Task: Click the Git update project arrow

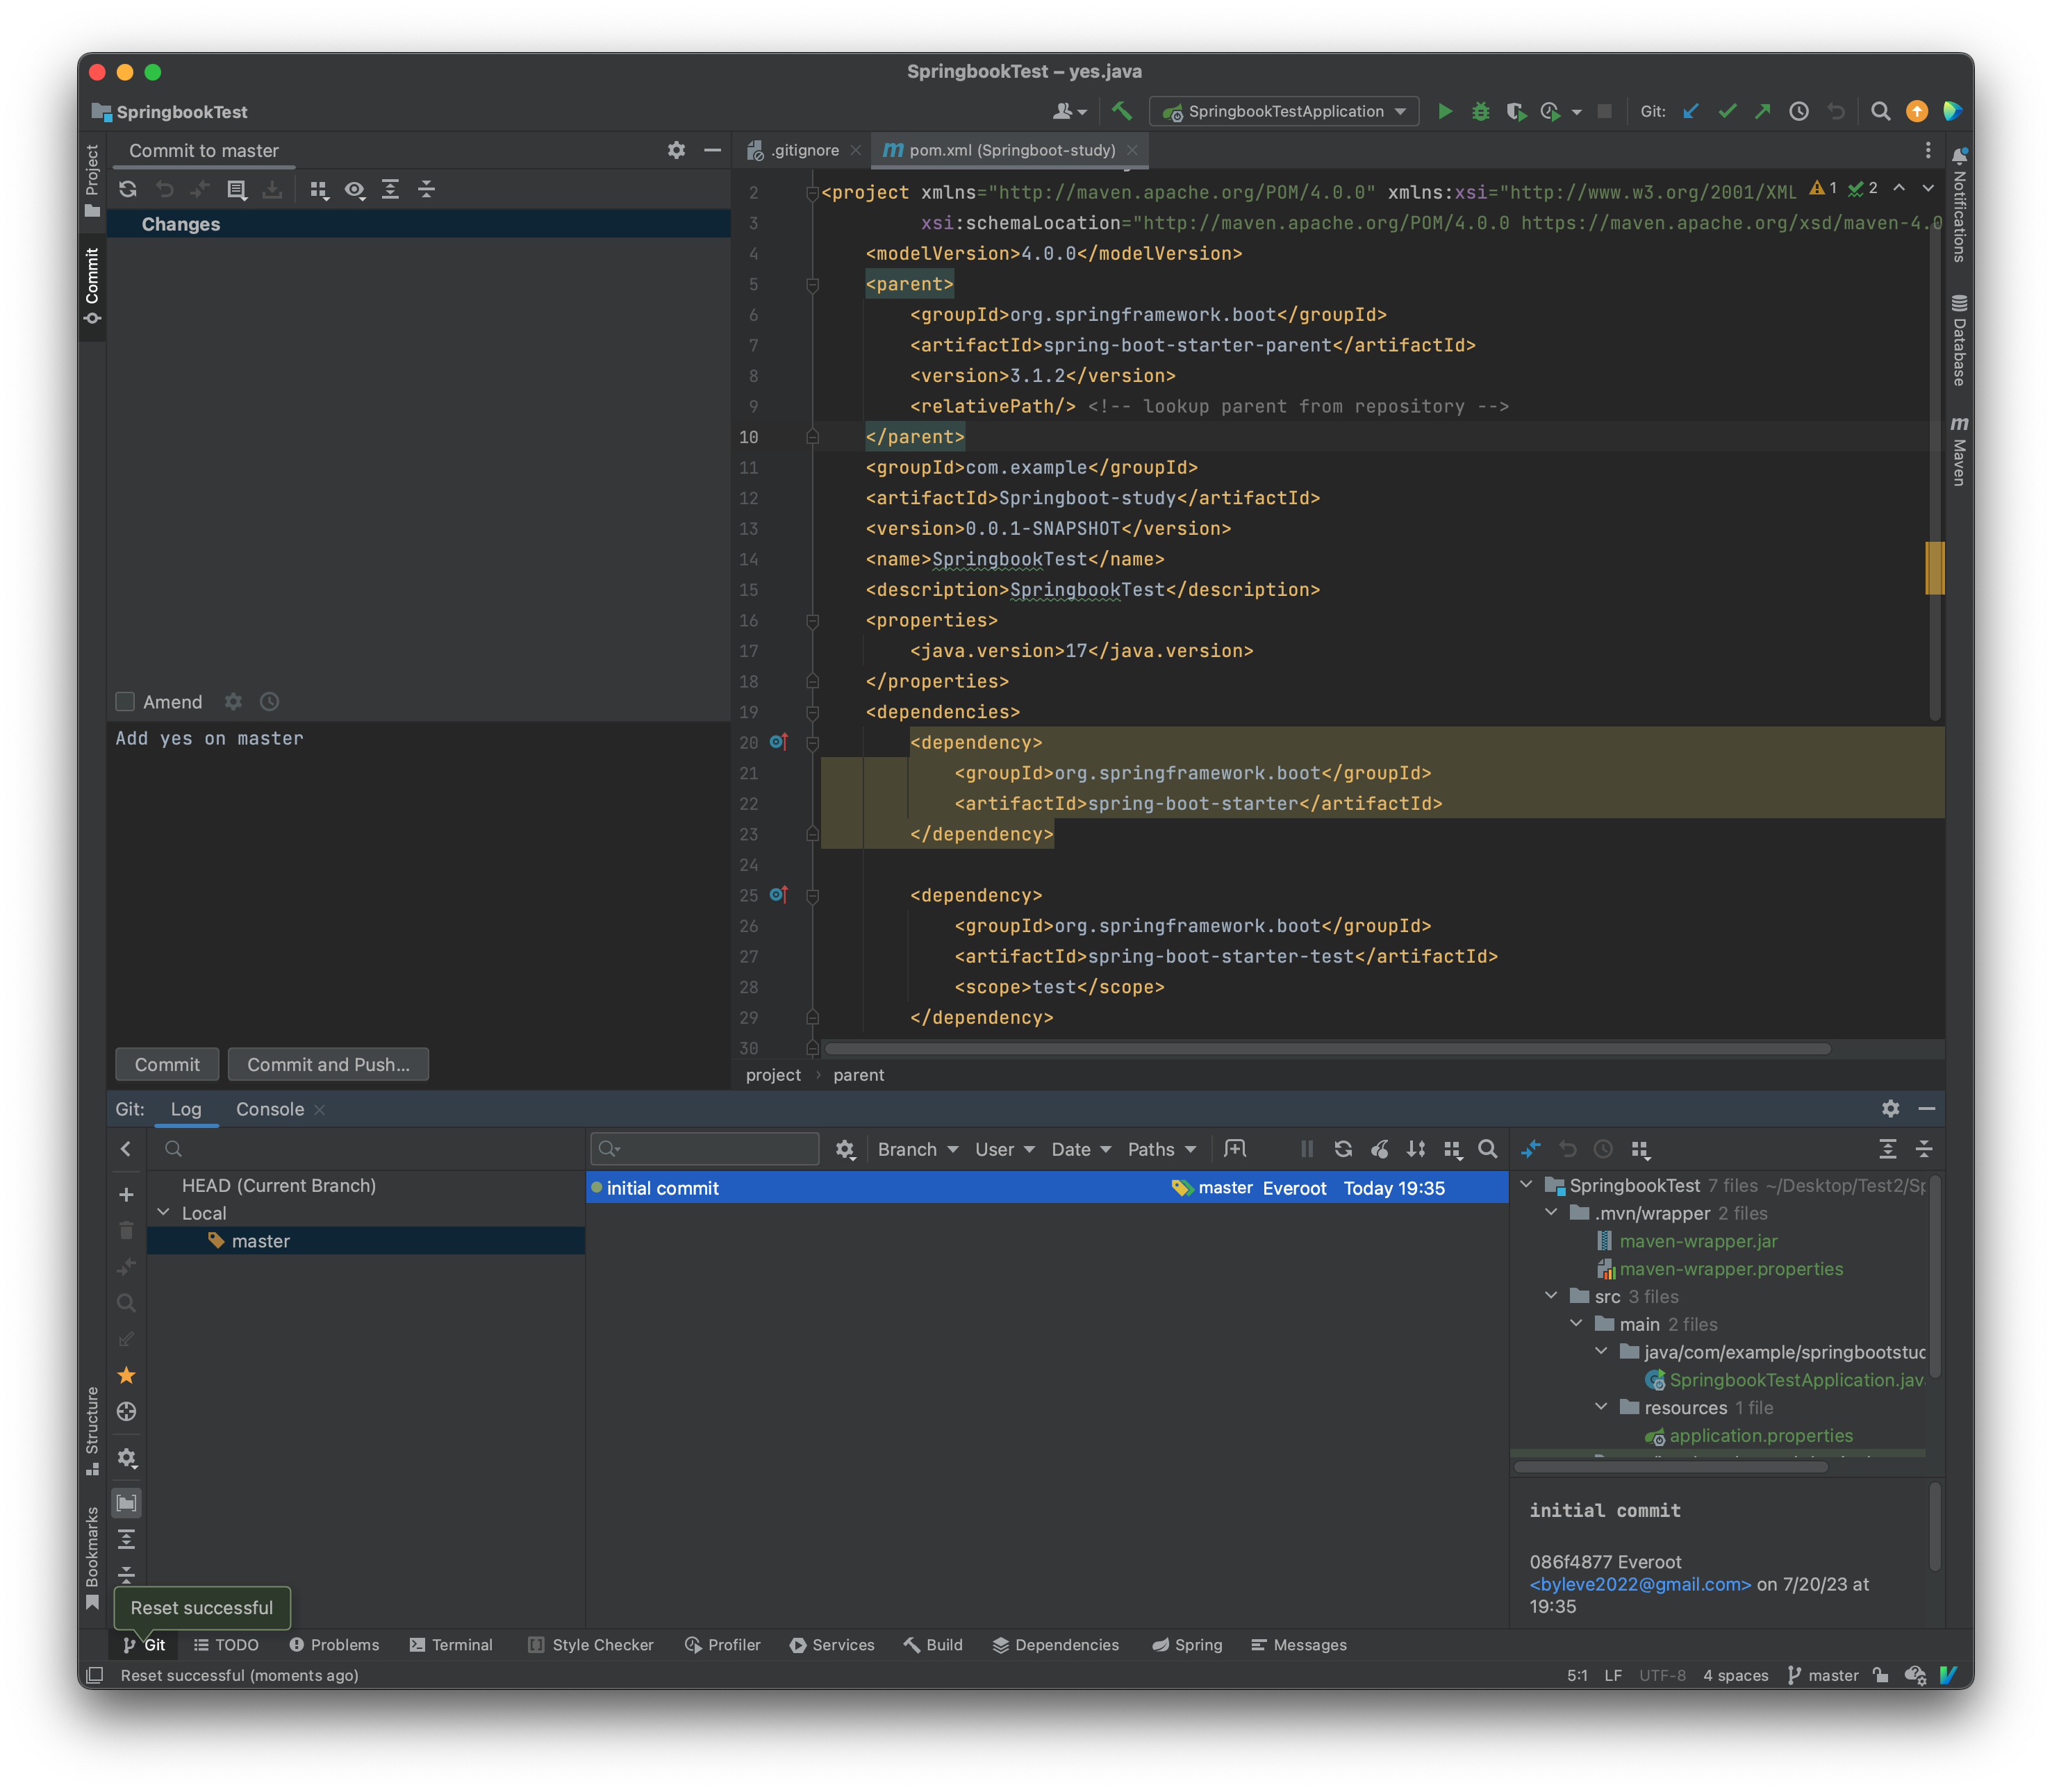Action: click(x=1691, y=112)
